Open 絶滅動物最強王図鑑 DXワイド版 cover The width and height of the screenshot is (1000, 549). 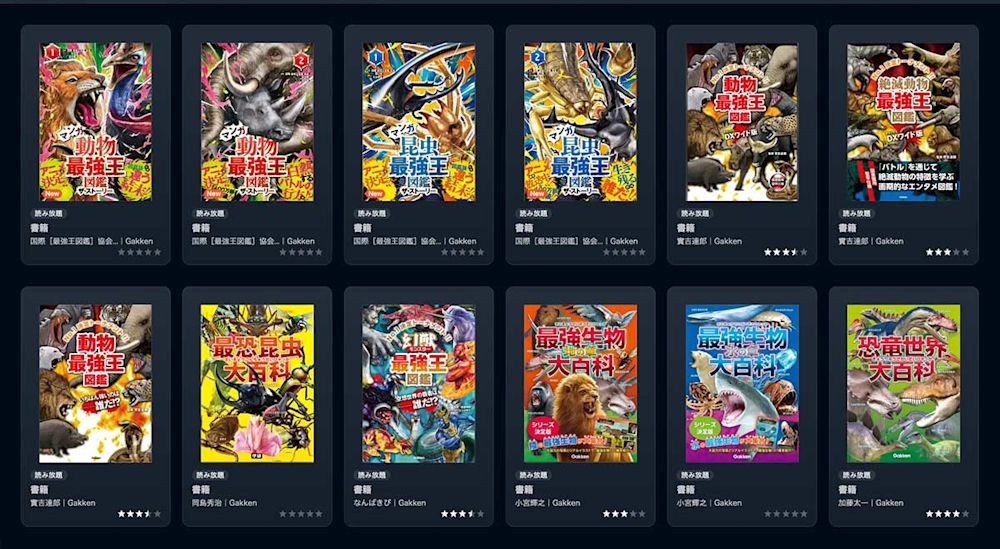point(904,122)
